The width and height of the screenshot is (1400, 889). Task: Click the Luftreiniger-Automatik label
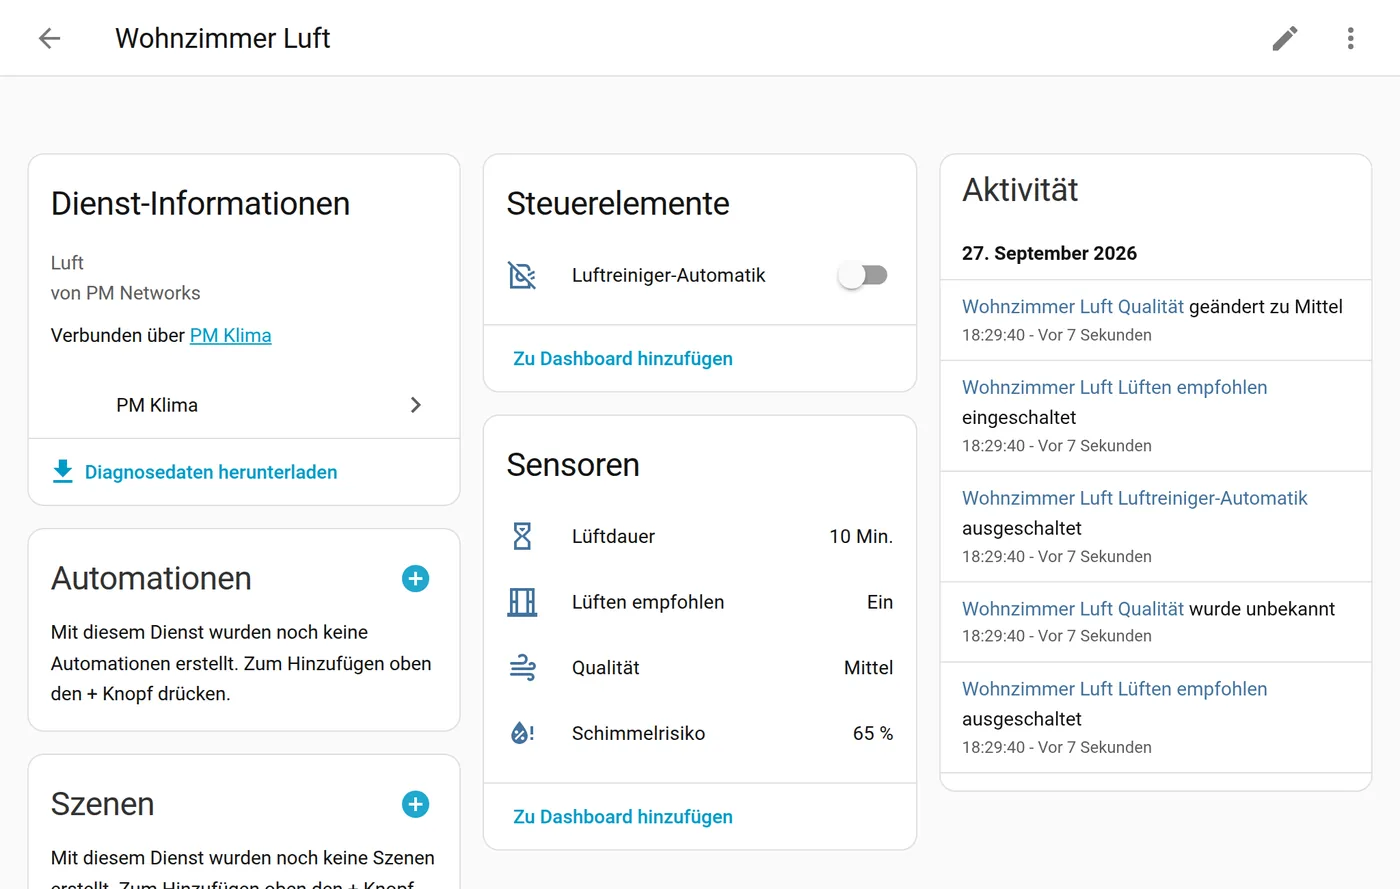669,275
